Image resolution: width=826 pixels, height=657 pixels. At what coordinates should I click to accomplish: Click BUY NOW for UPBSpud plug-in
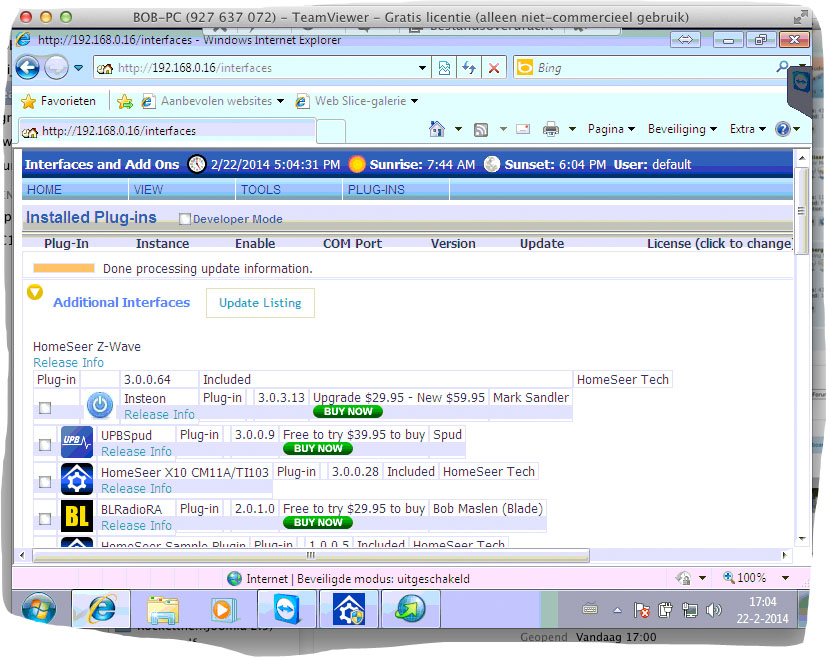[318, 448]
